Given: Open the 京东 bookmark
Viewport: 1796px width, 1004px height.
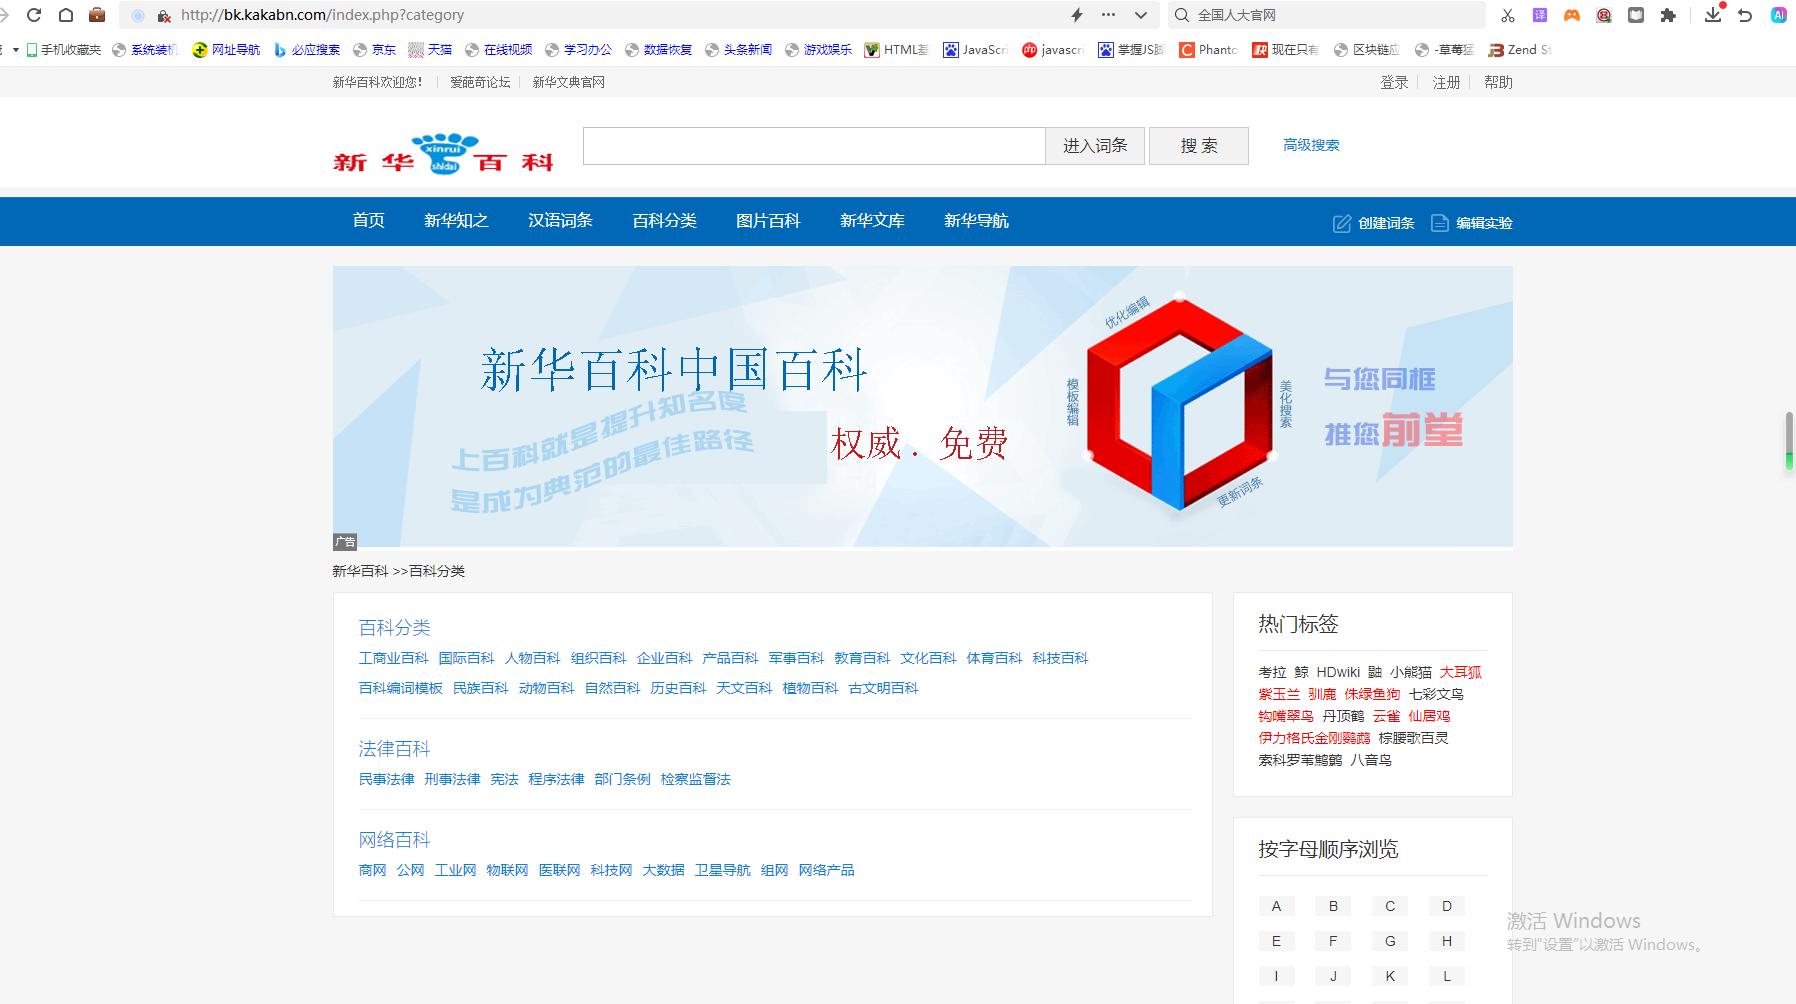Looking at the screenshot, I should 375,50.
